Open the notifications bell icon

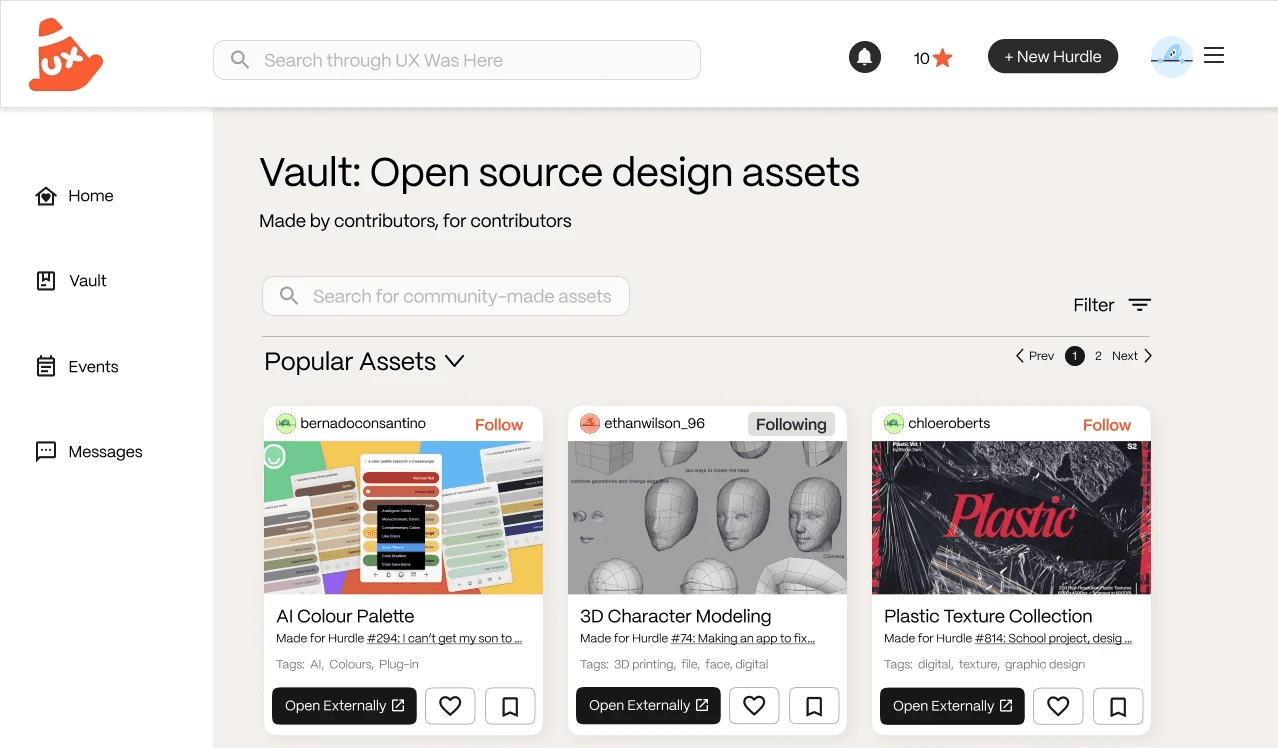(x=865, y=57)
